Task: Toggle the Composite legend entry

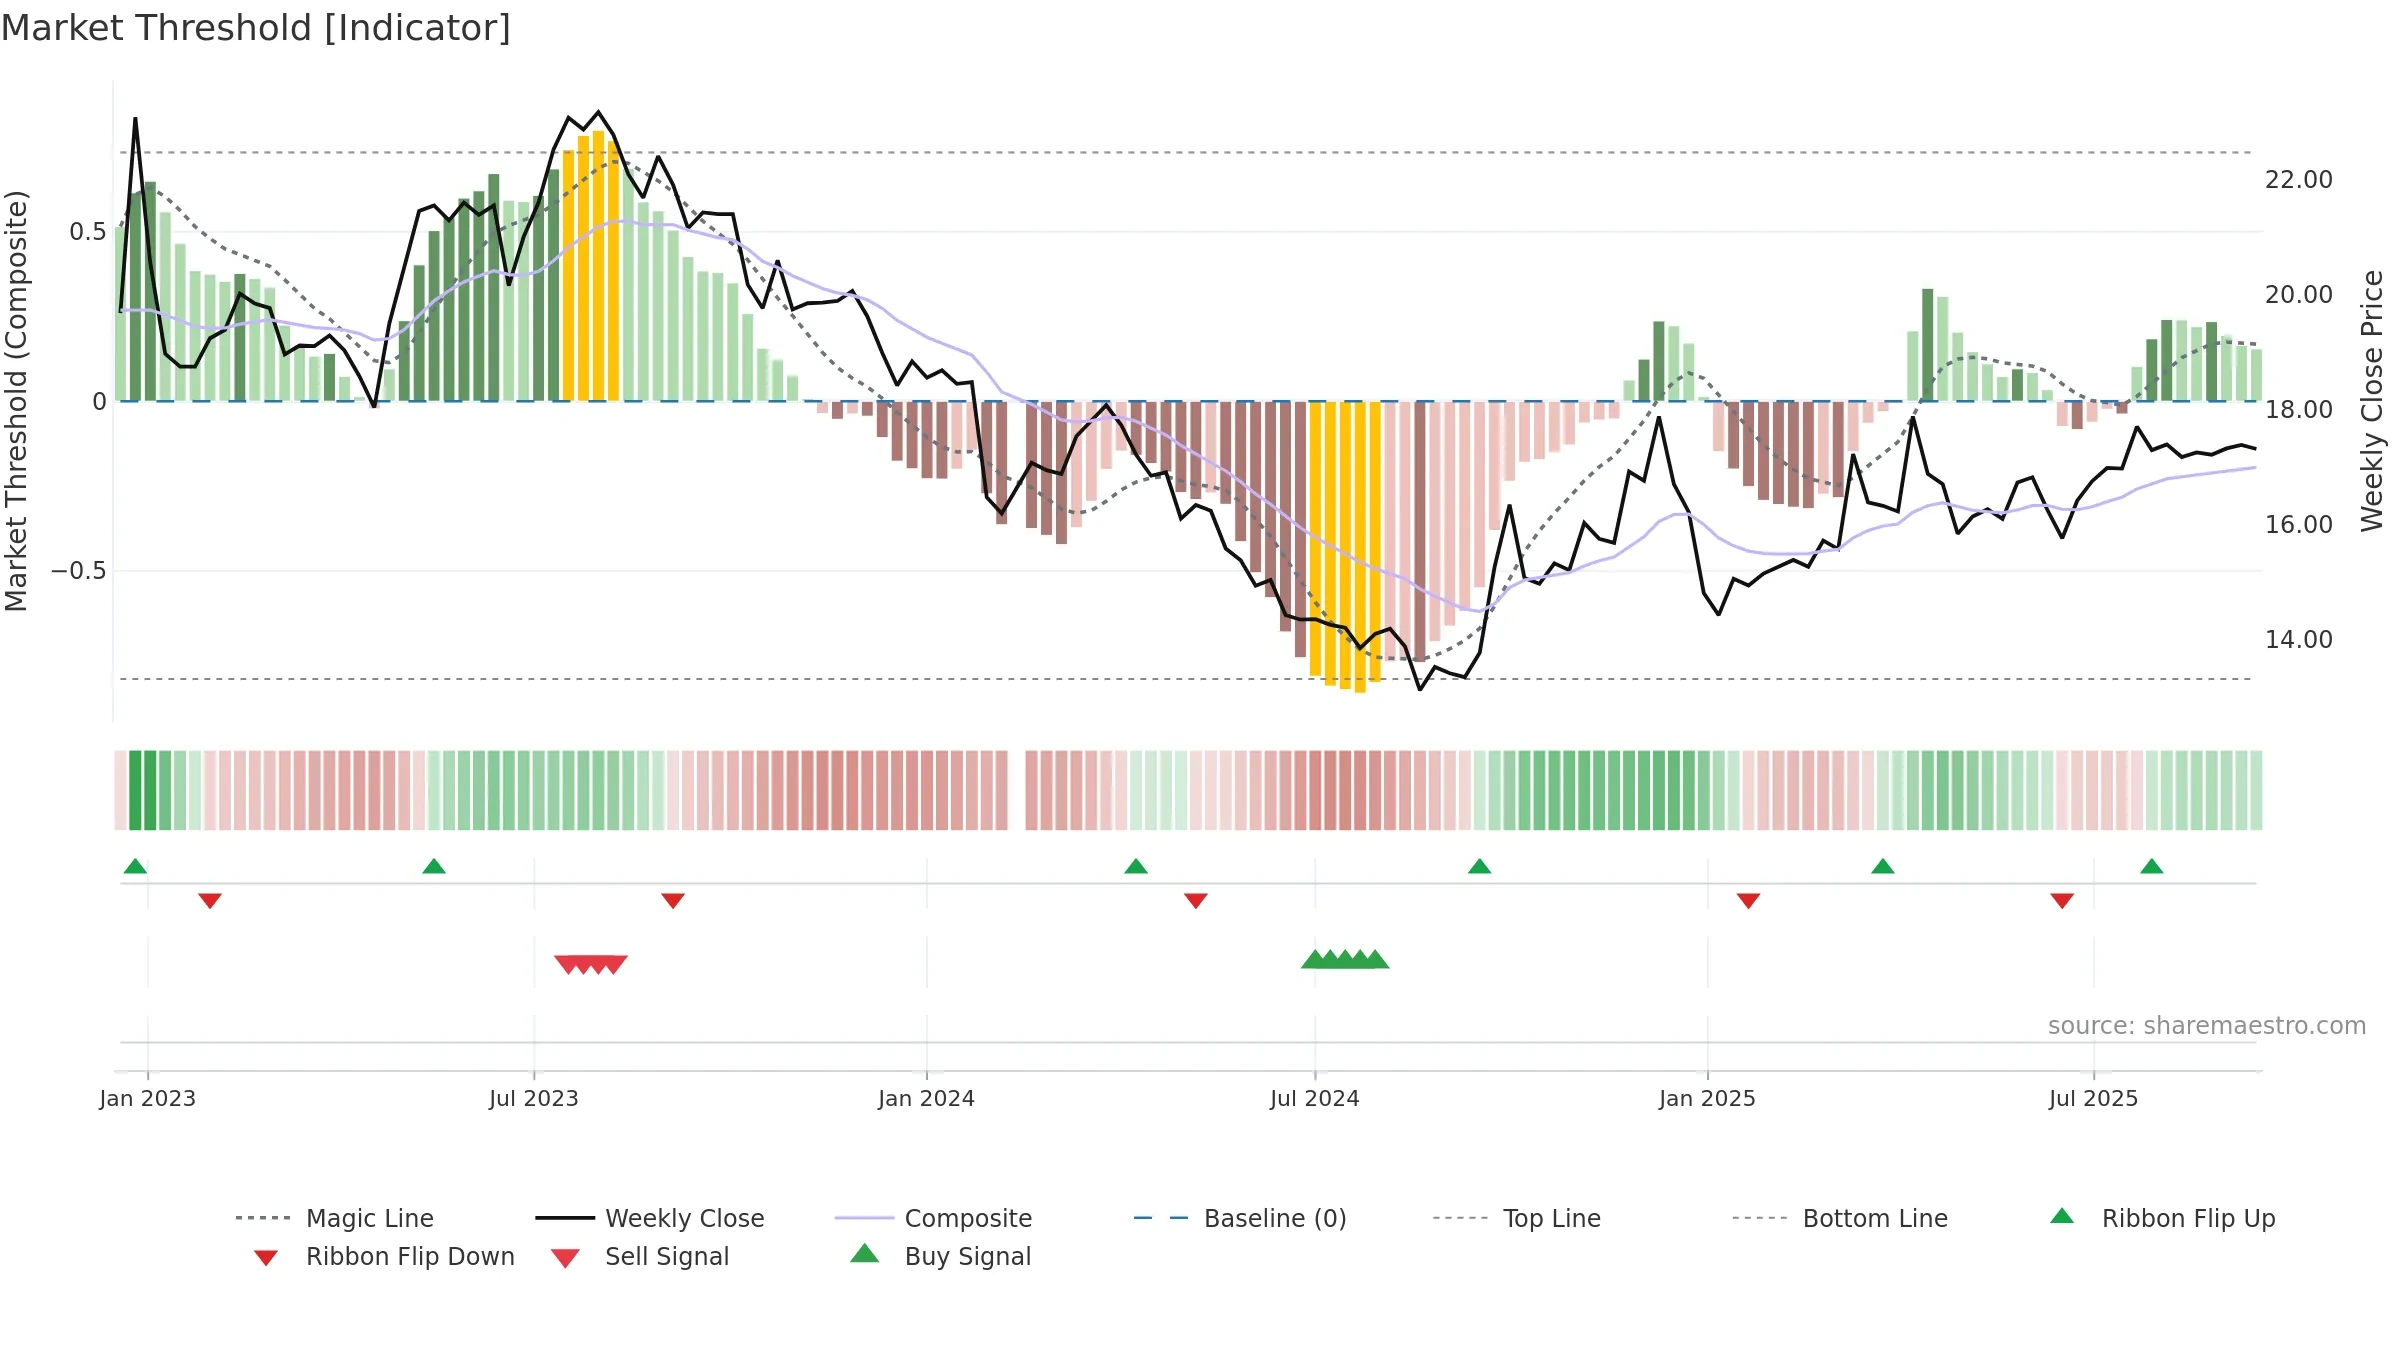Action: point(933,1218)
